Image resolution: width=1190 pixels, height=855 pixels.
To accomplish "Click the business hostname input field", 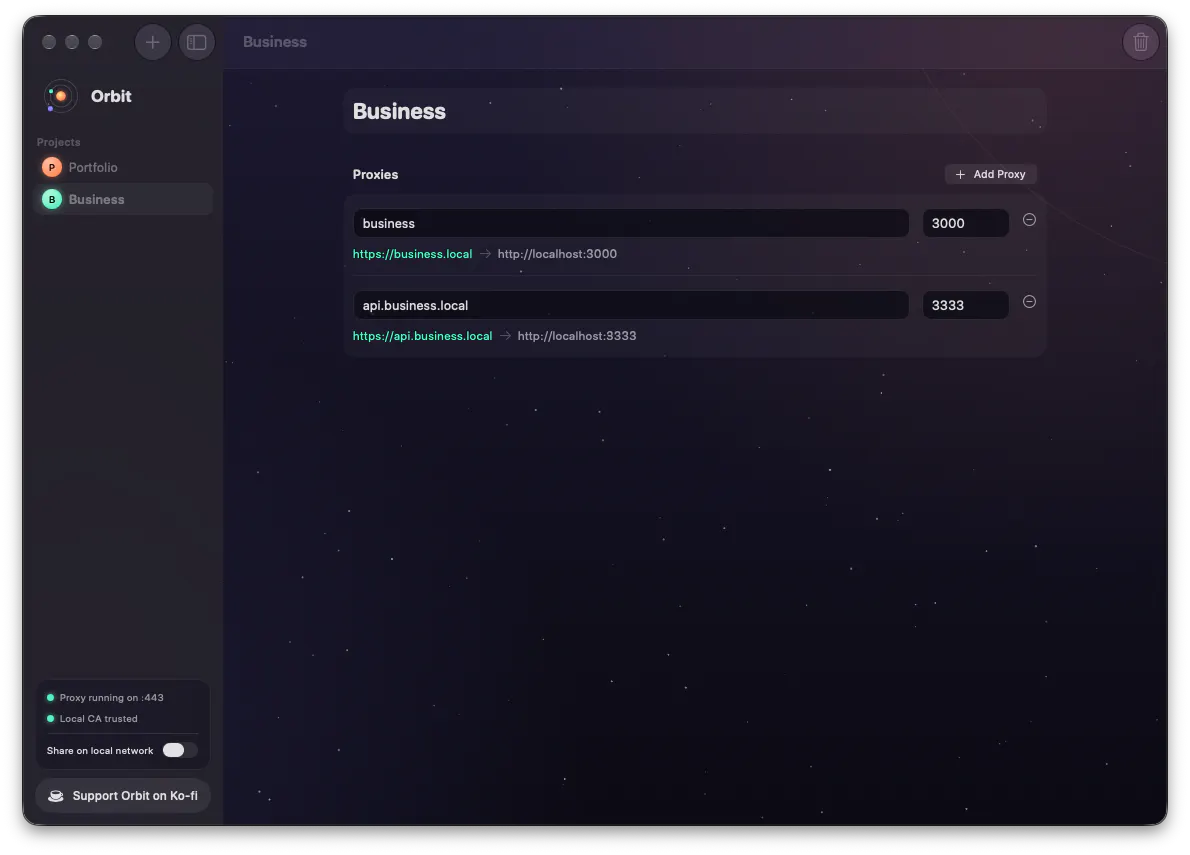I will [631, 223].
